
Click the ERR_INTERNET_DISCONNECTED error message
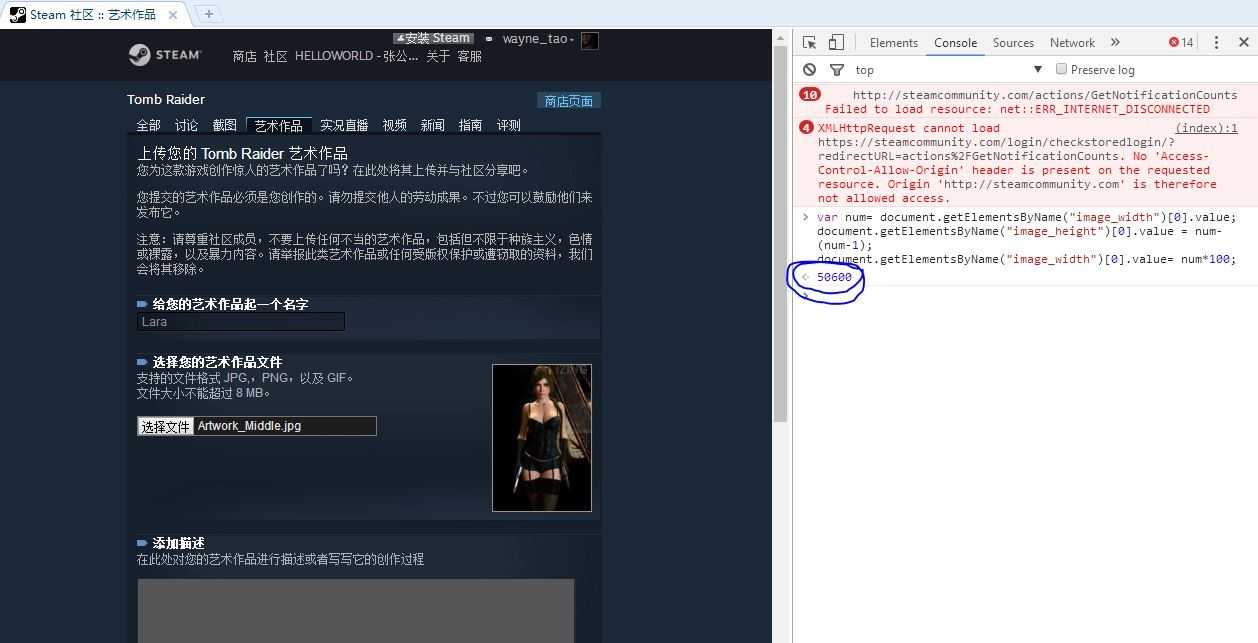1017,109
